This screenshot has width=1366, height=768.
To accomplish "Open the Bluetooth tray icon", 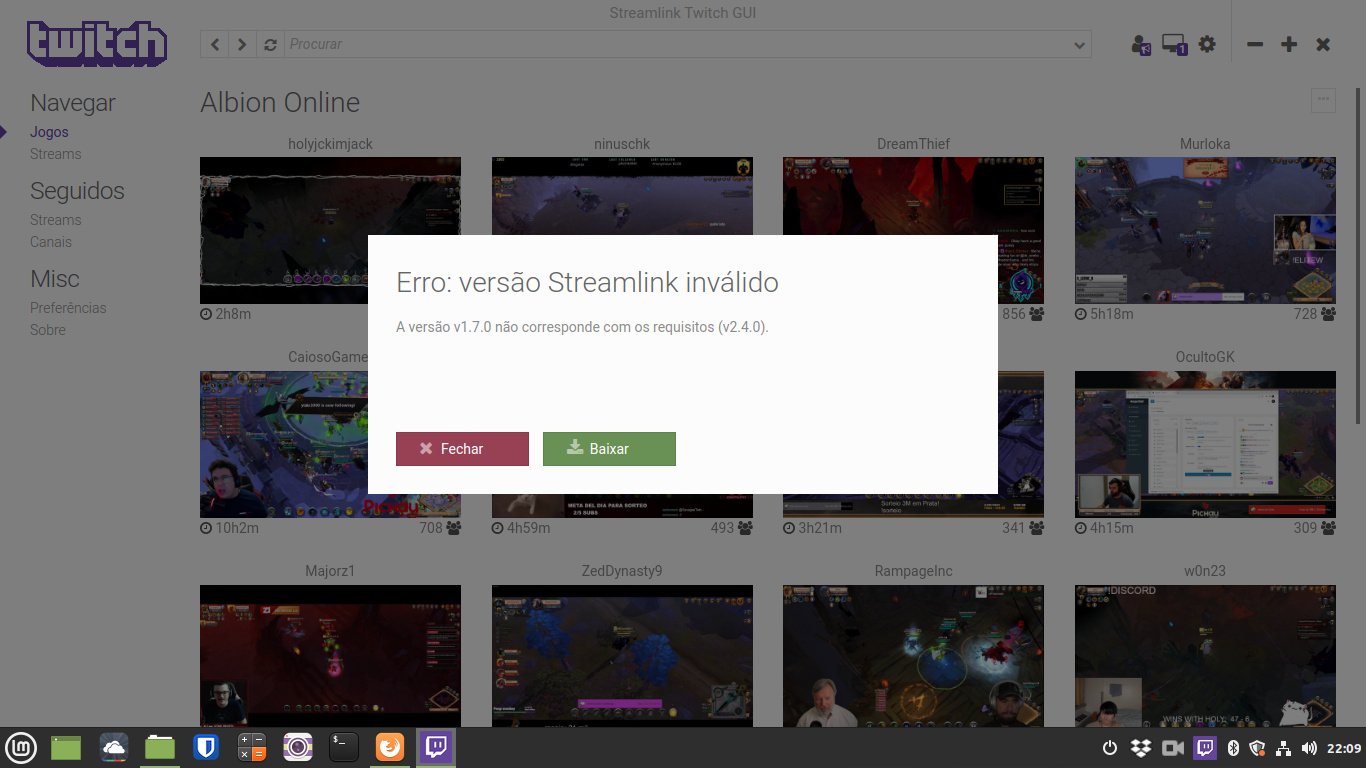I will (x=1233, y=748).
